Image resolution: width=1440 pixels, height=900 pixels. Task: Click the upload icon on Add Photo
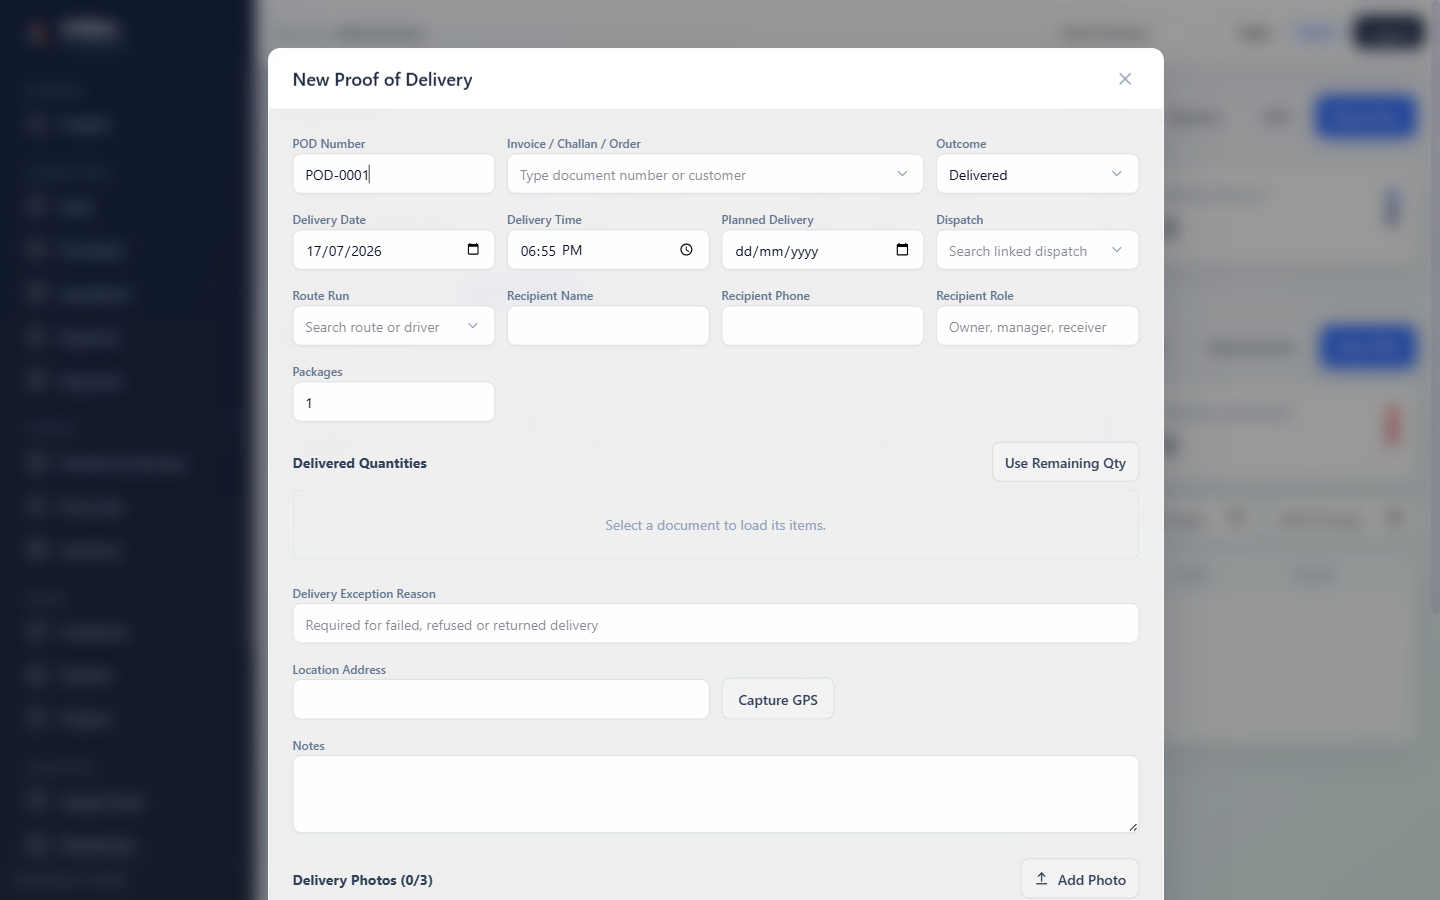click(1041, 879)
